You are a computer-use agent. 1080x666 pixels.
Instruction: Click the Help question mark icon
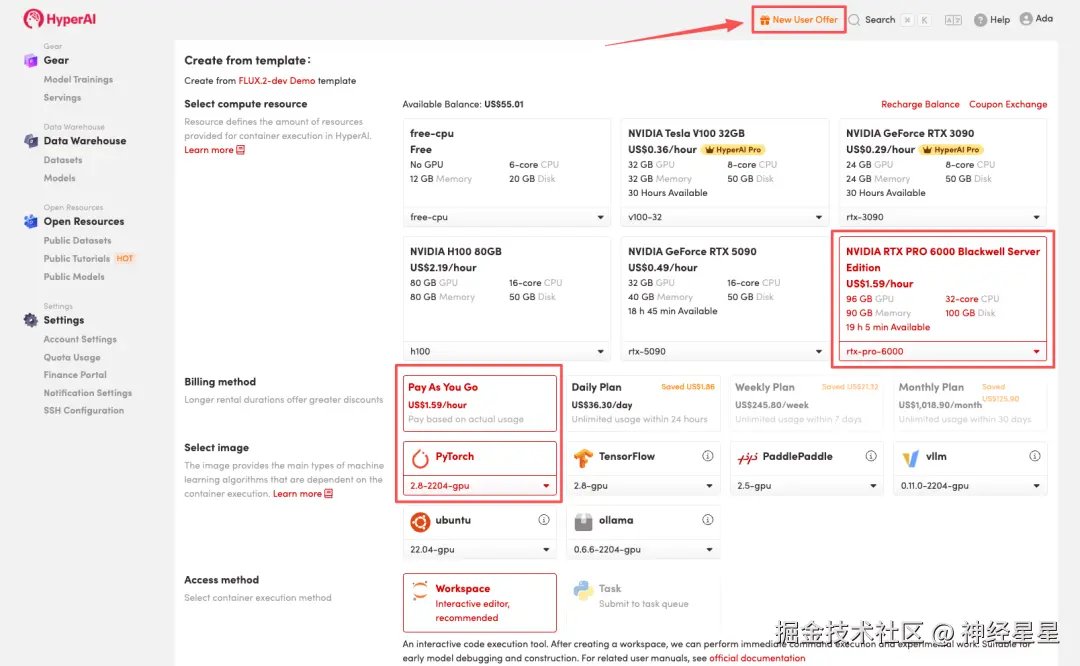[x=980, y=20]
